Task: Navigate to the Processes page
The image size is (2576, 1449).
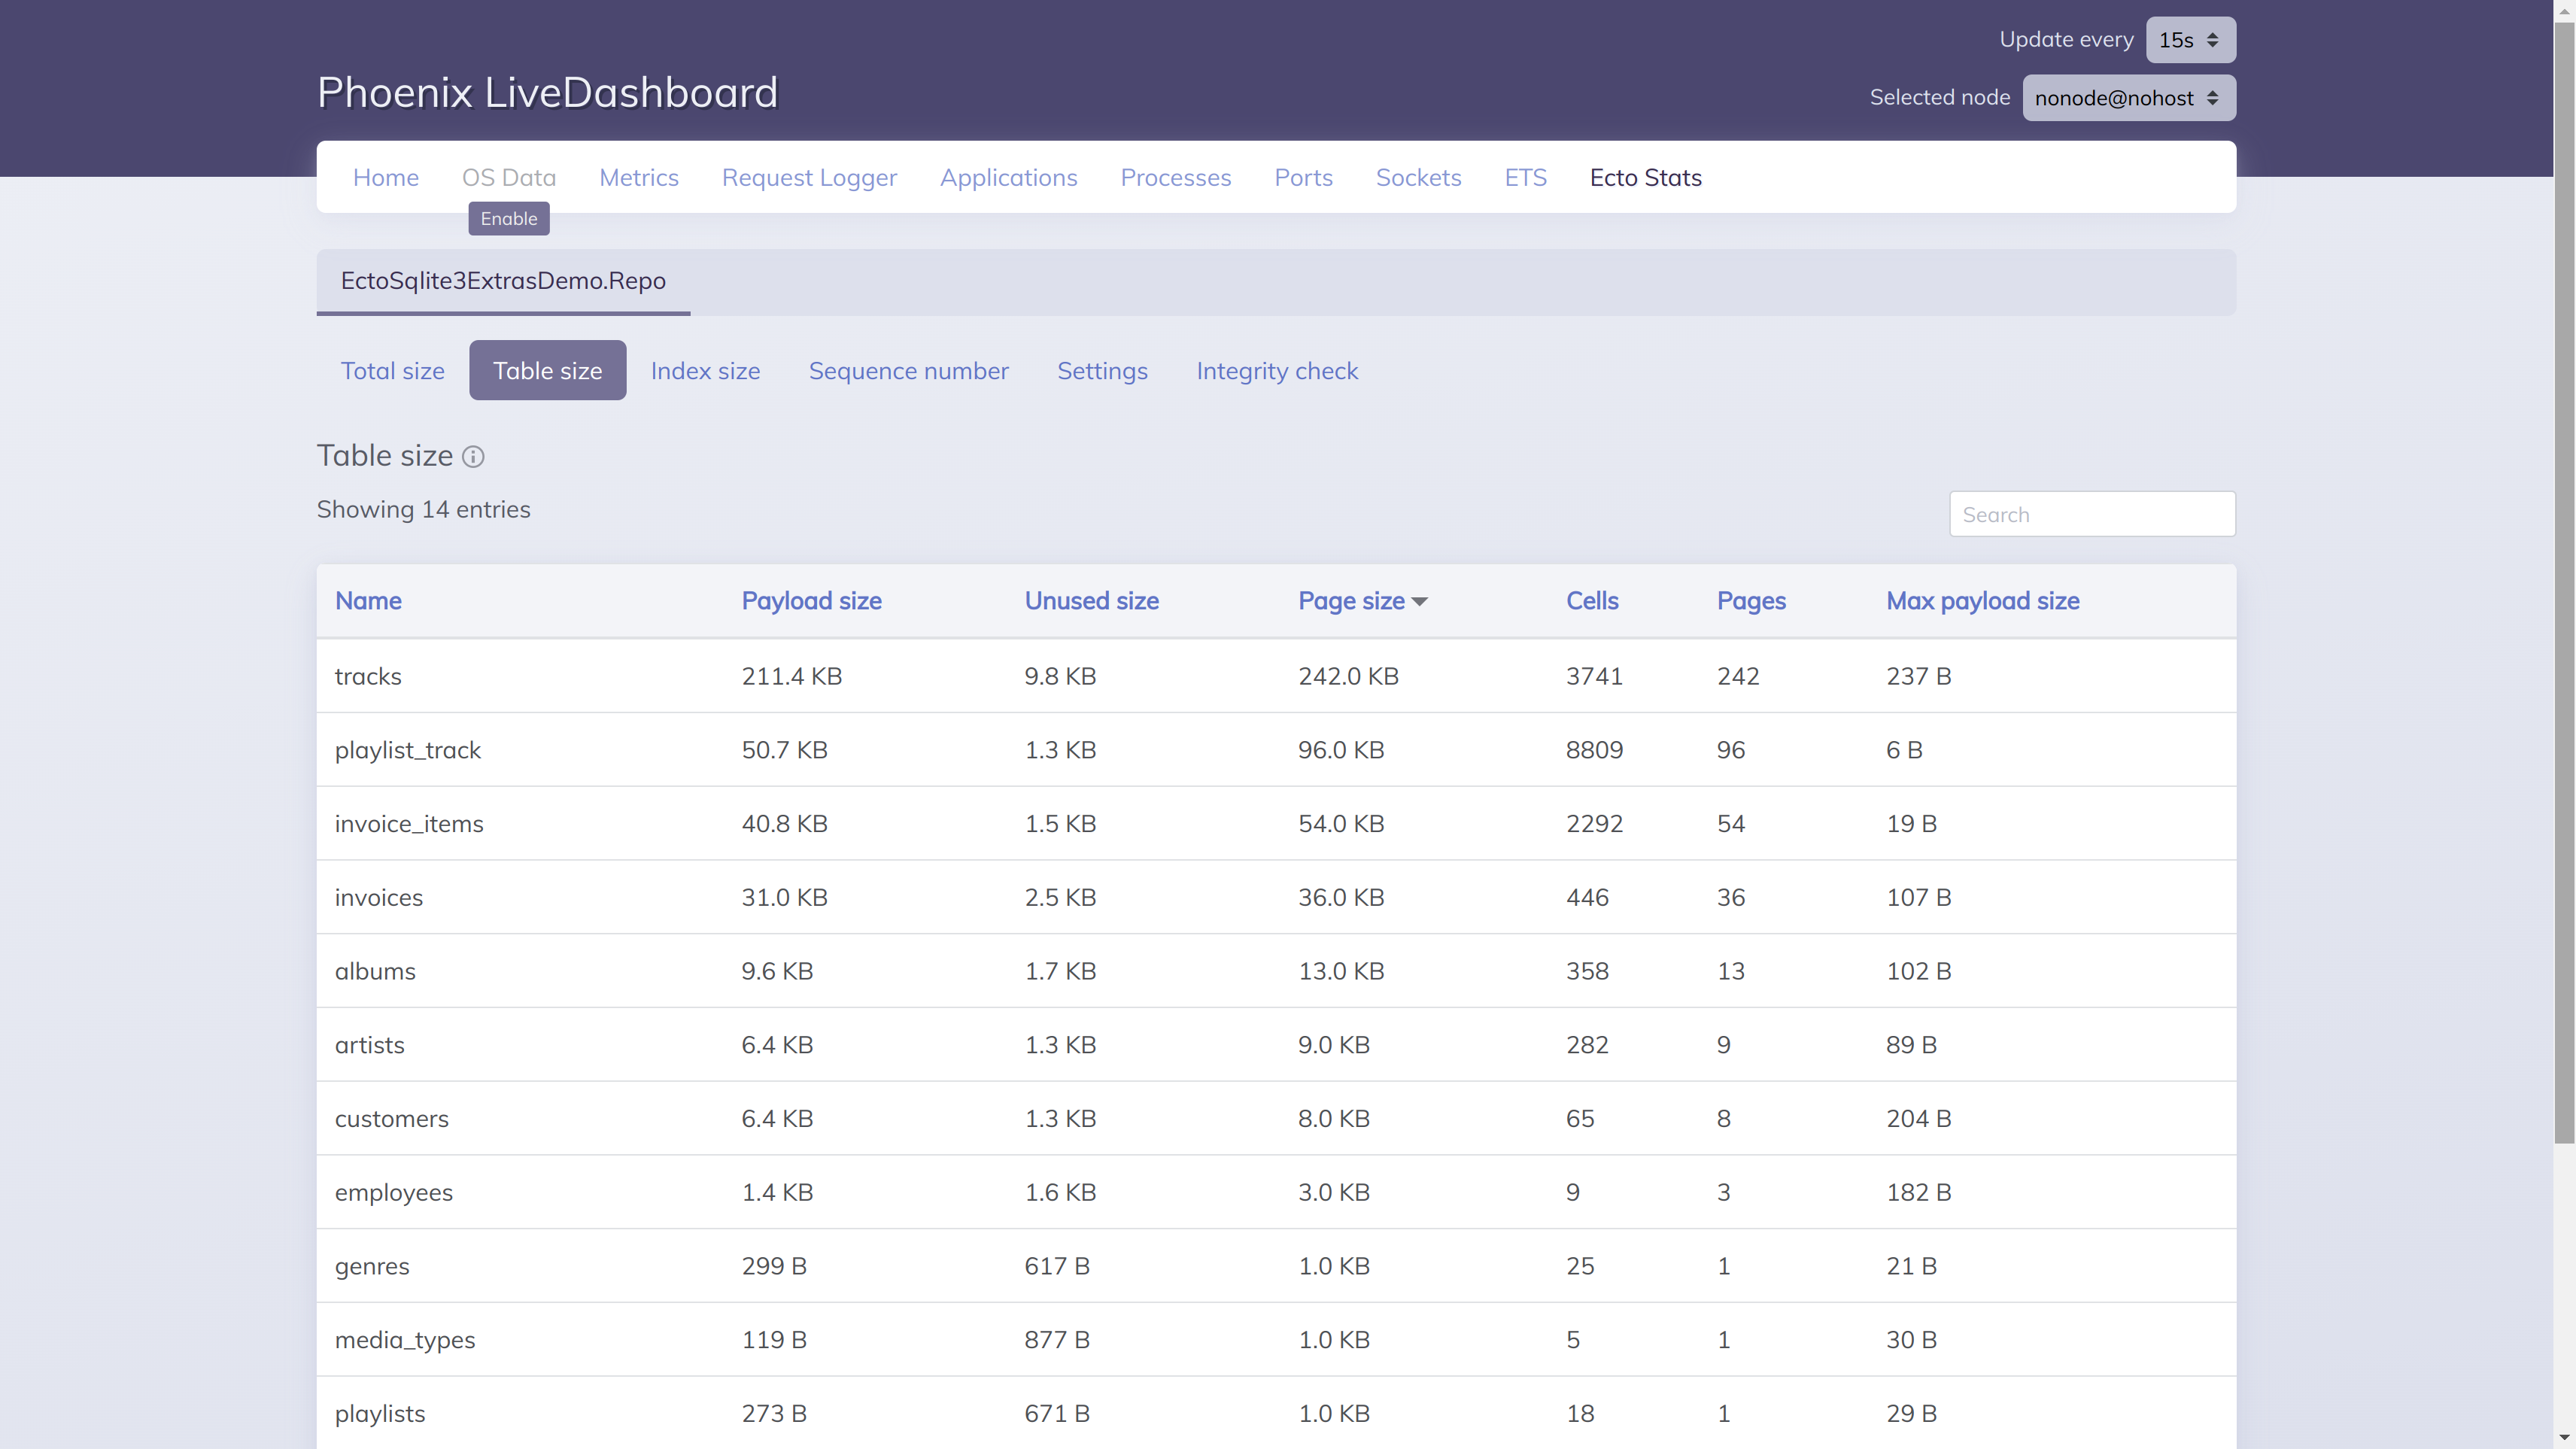Action: coord(1175,178)
